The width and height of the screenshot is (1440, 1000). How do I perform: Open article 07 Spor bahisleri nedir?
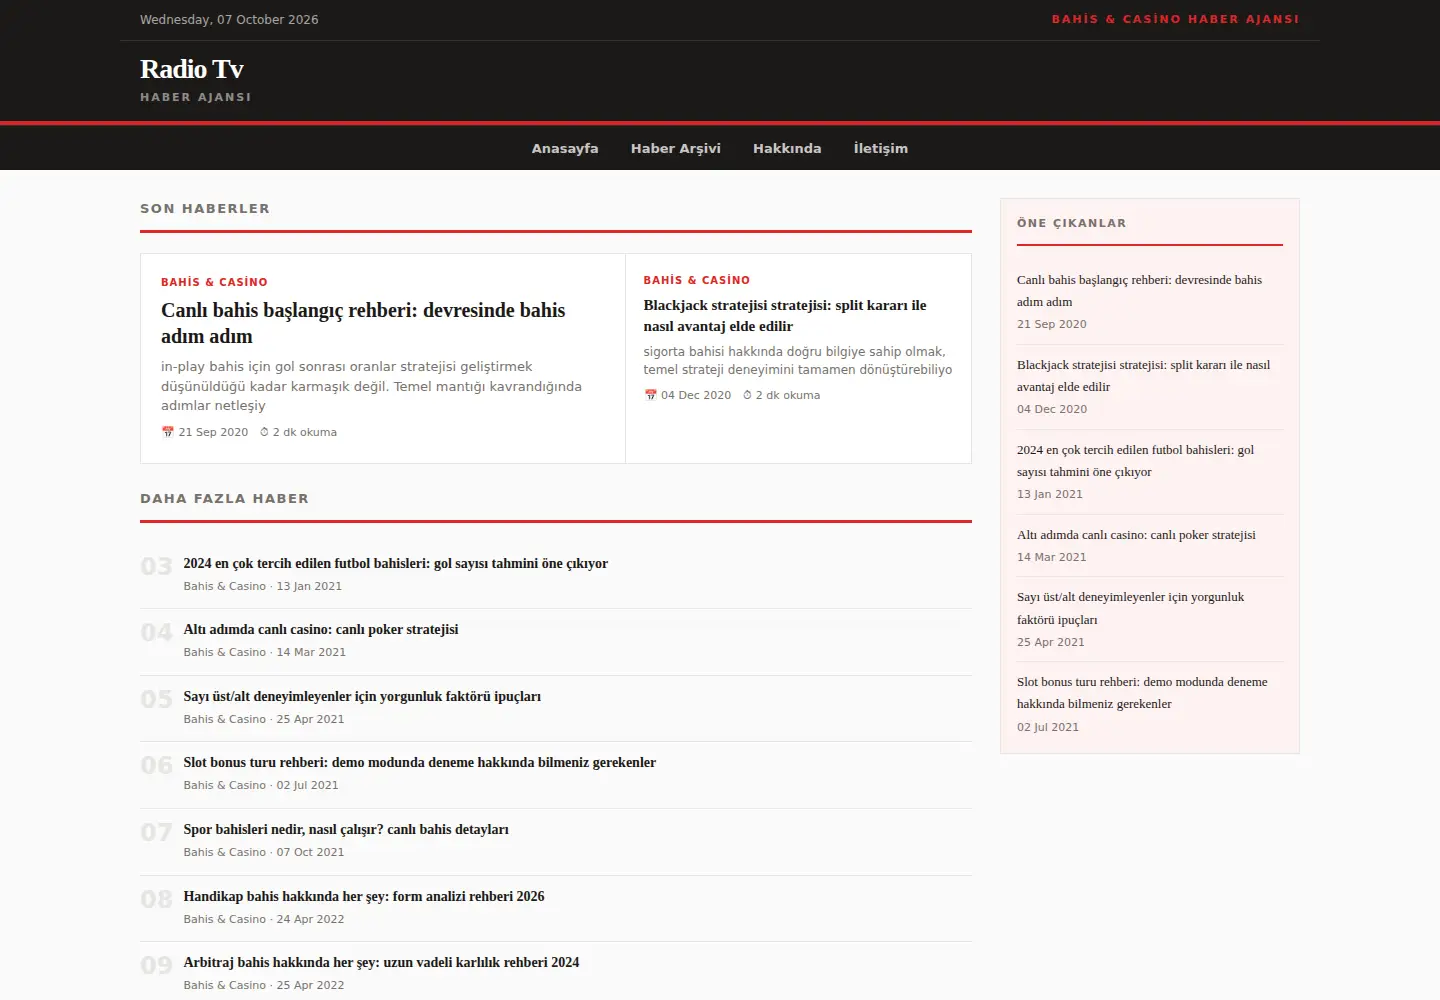point(346,830)
